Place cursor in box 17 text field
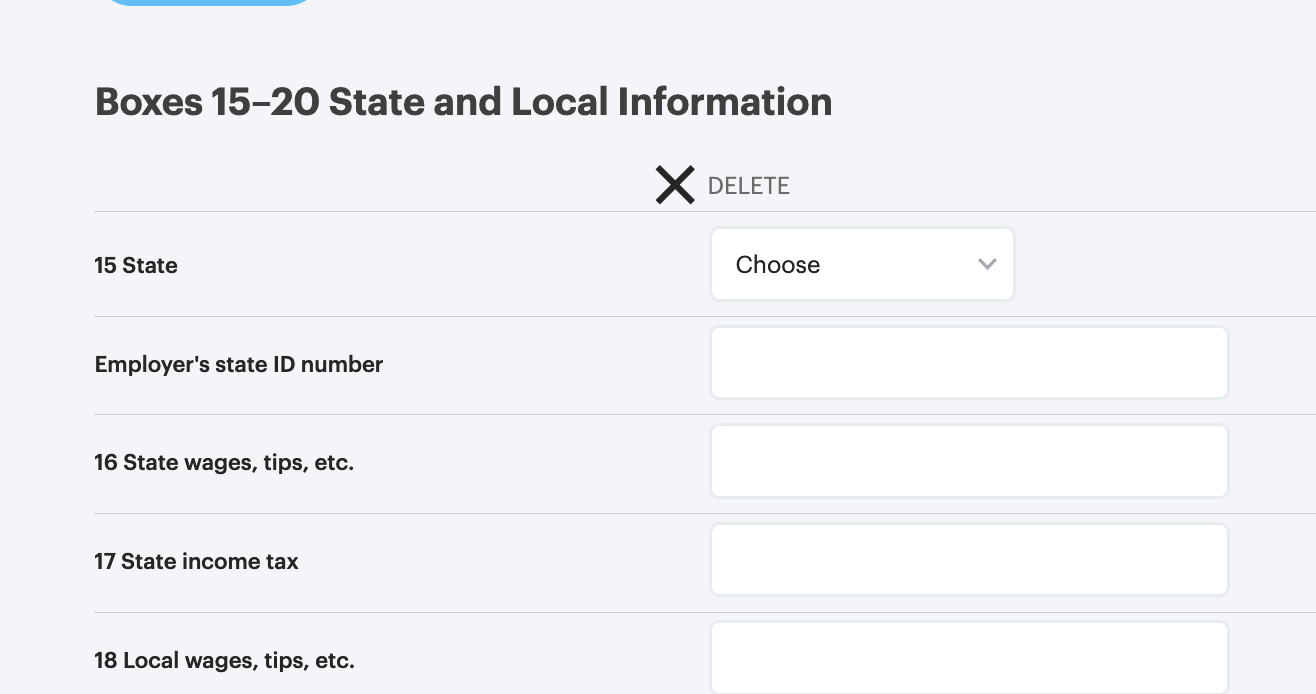The image size is (1316, 694). [x=968, y=559]
